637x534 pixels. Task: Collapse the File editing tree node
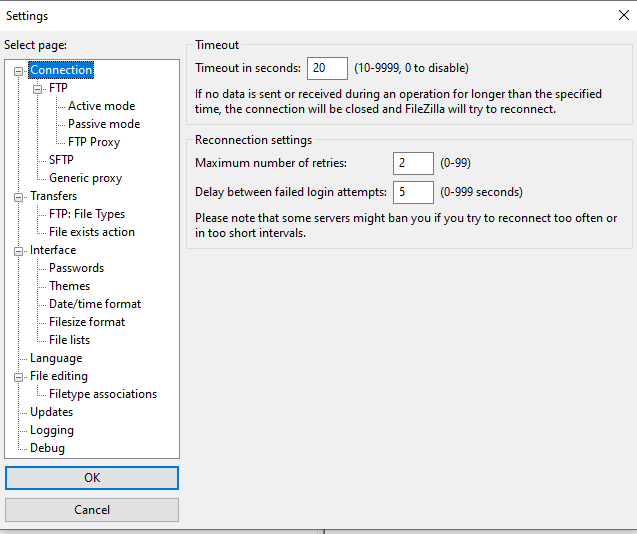click(19, 377)
